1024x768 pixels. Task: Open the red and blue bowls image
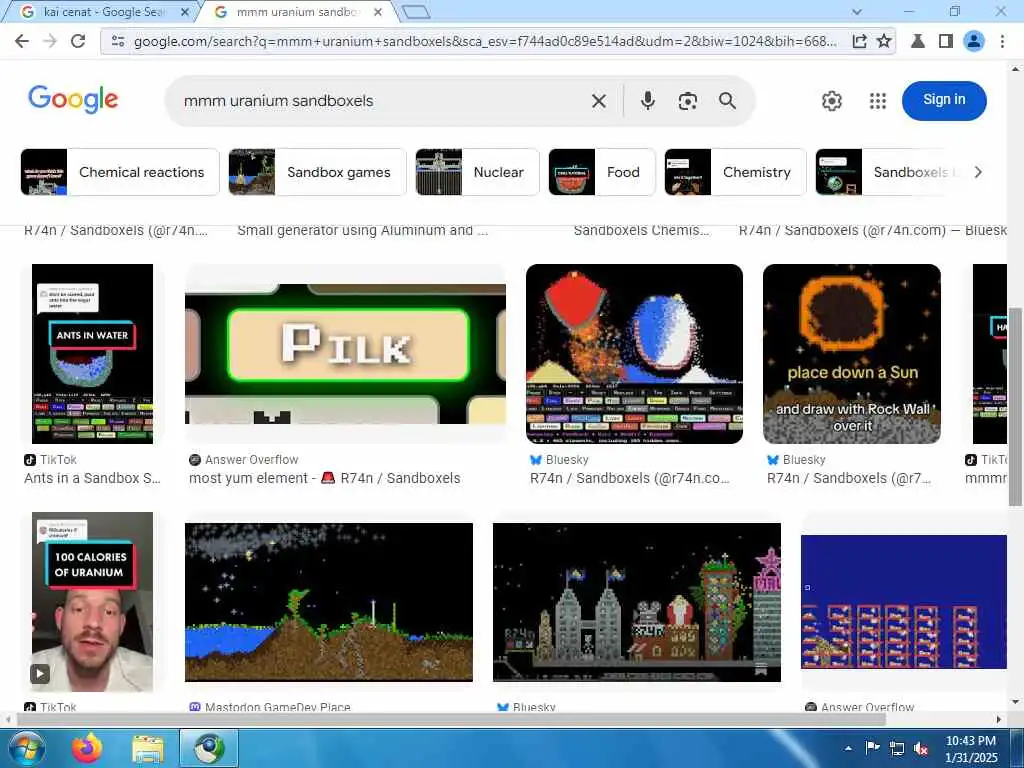(634, 353)
